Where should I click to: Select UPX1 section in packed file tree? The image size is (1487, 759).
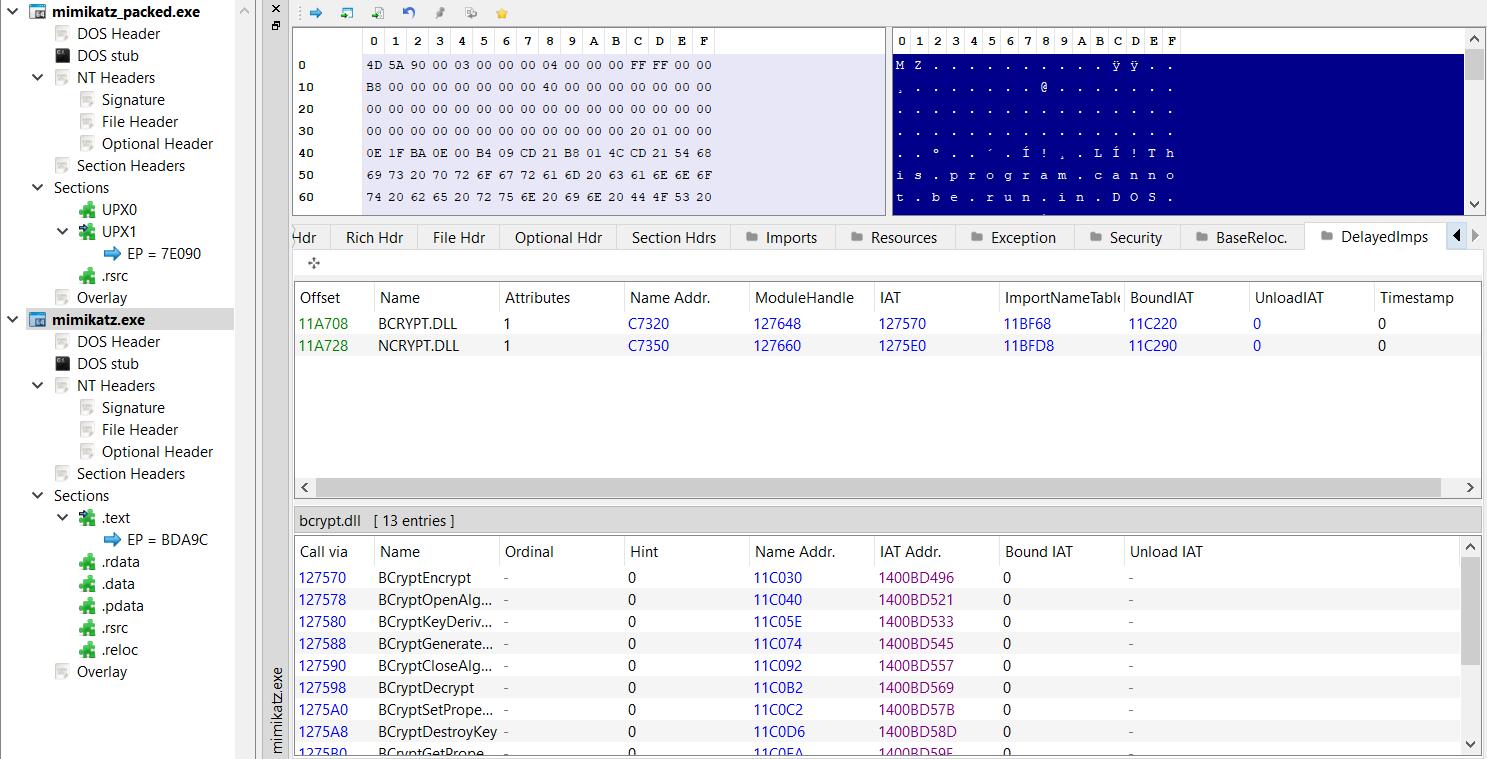107,232
